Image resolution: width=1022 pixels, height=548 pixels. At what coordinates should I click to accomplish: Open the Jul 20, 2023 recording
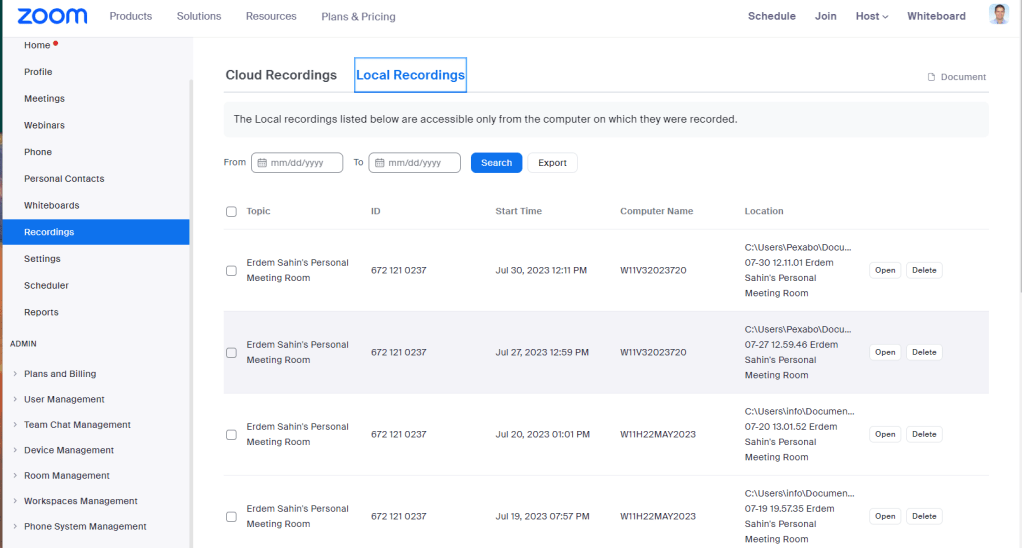[x=885, y=435]
